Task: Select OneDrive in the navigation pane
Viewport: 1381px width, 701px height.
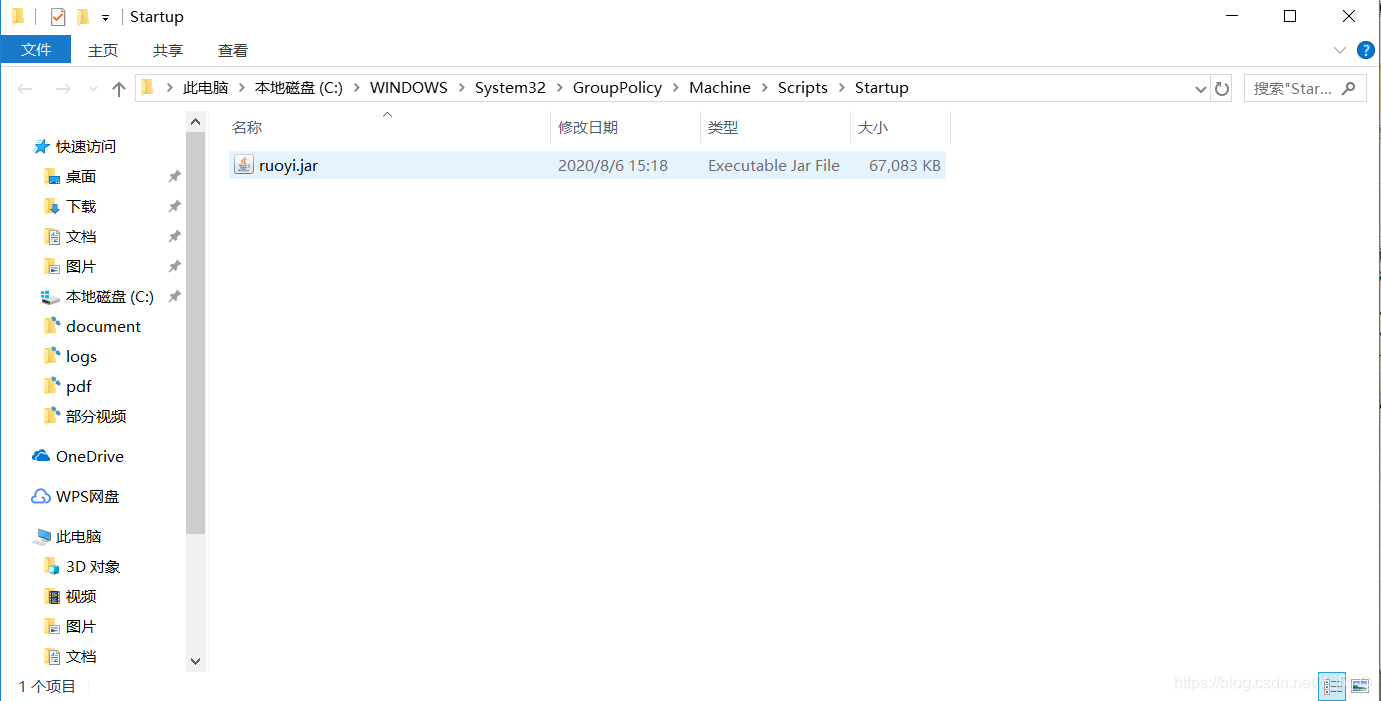Action: point(90,456)
